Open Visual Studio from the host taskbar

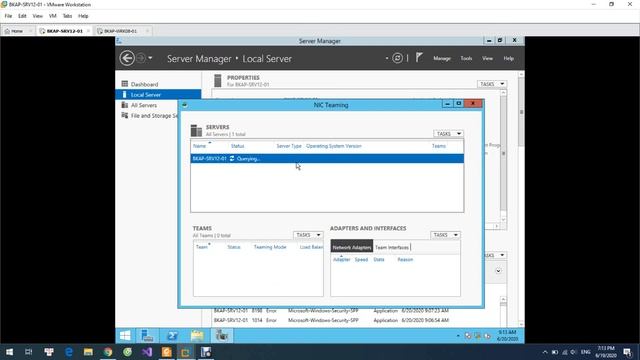(147, 352)
